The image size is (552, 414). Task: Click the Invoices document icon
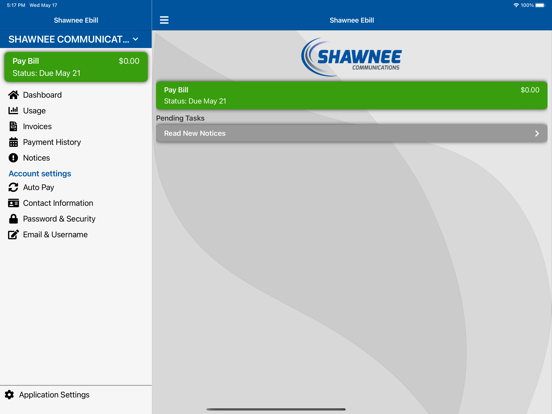coord(13,126)
